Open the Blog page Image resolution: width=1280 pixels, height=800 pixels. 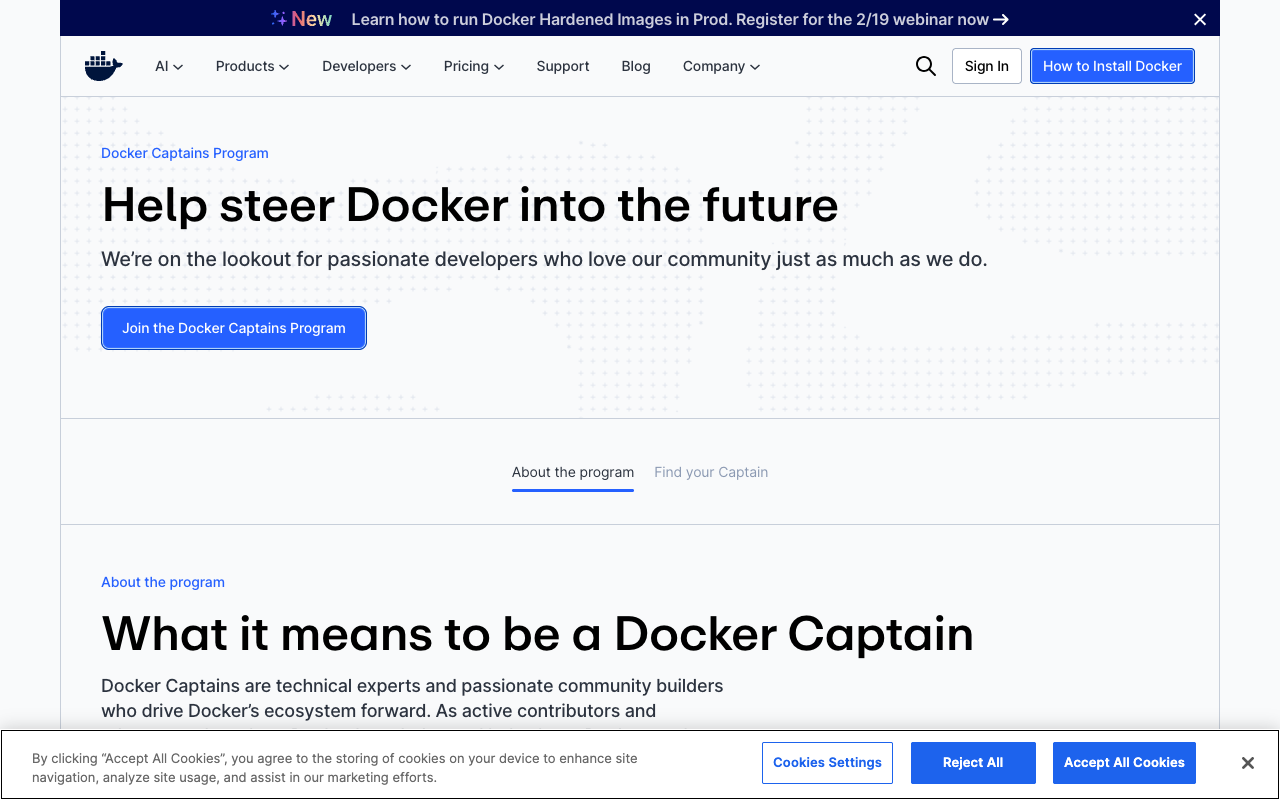click(x=635, y=66)
